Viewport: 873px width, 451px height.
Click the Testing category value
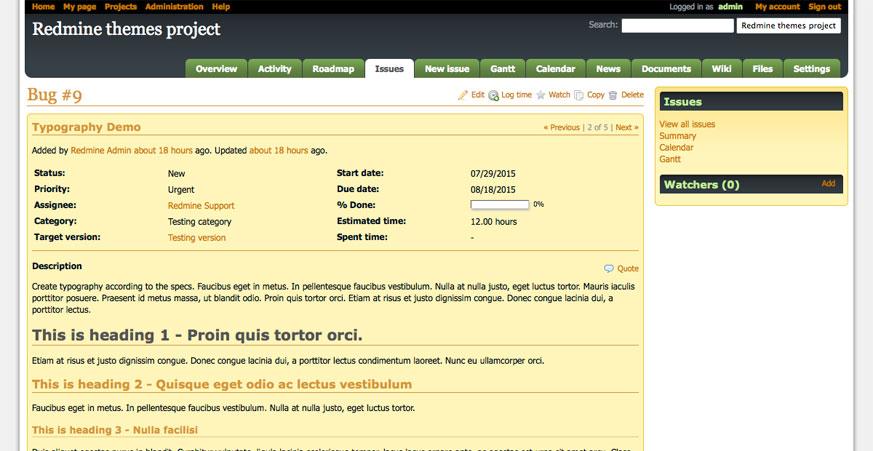point(199,222)
